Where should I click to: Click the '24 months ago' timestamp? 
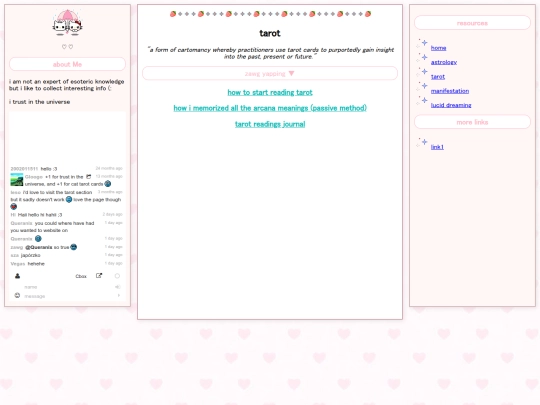coord(109,168)
